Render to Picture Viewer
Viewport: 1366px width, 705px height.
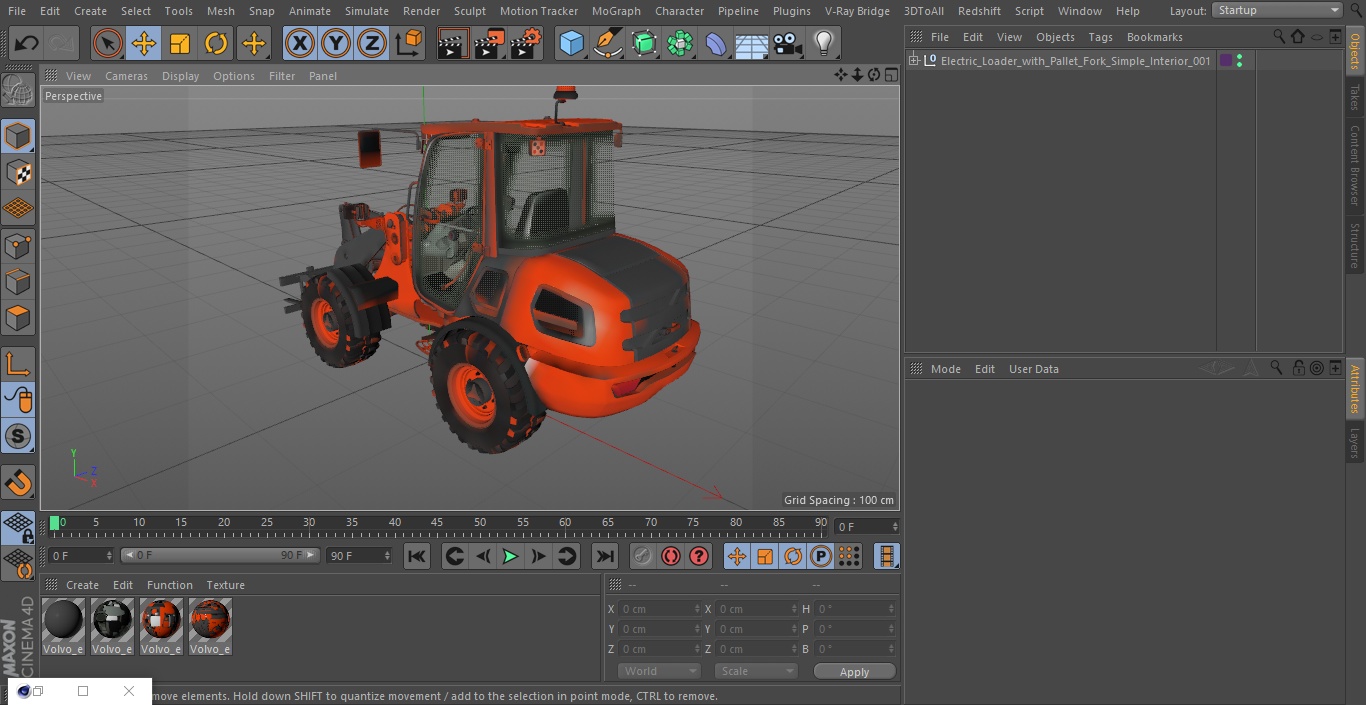489,43
